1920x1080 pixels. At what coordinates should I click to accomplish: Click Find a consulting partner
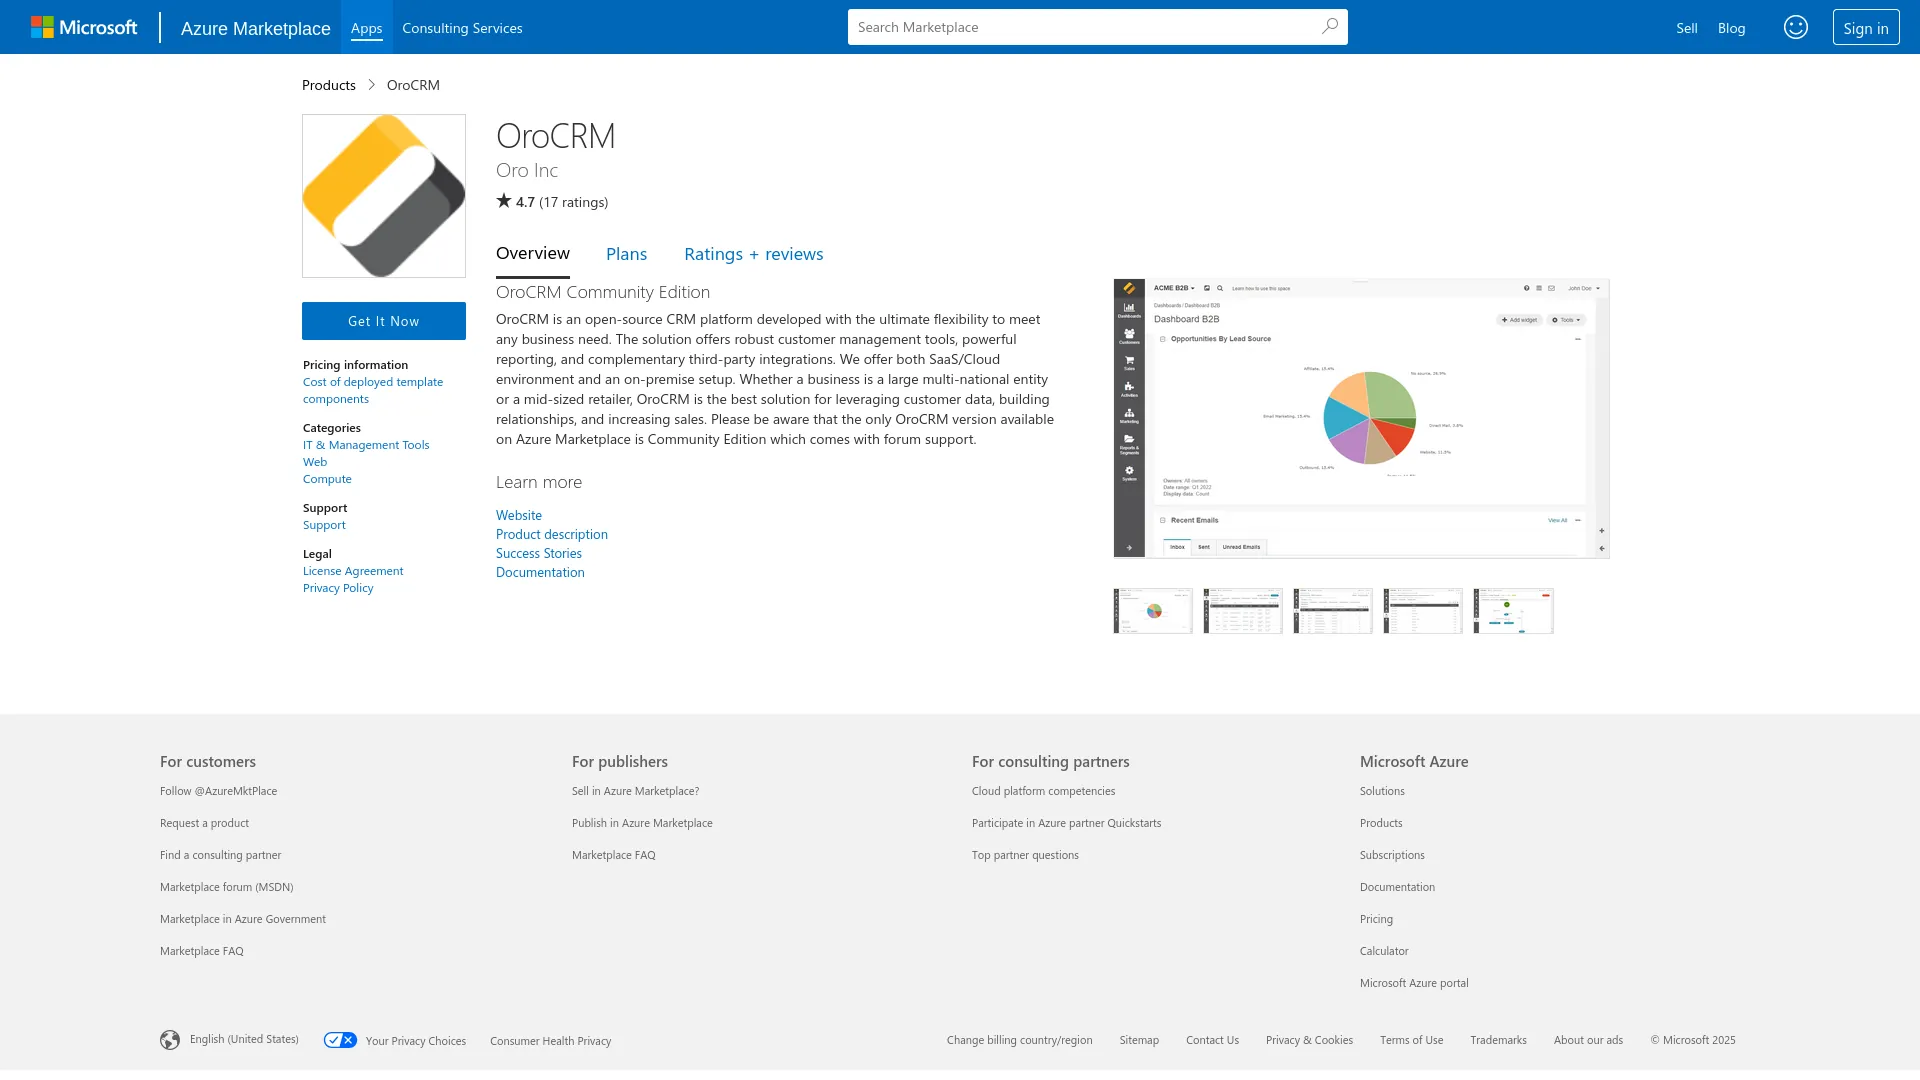(x=220, y=855)
